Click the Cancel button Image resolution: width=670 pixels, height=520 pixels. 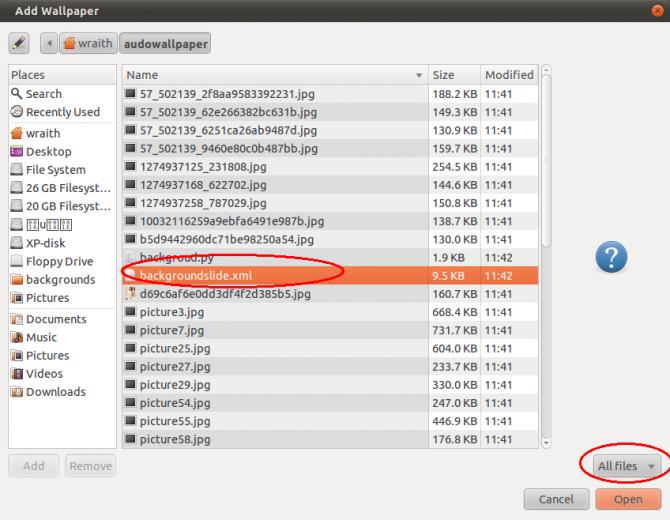(556, 499)
